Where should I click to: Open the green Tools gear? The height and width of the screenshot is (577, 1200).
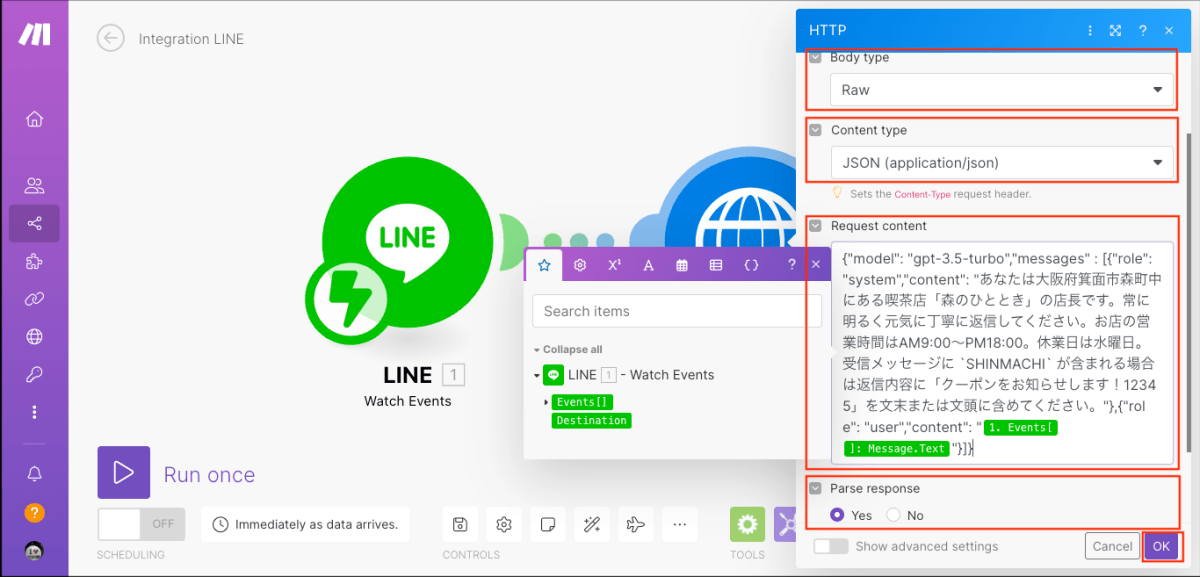747,524
